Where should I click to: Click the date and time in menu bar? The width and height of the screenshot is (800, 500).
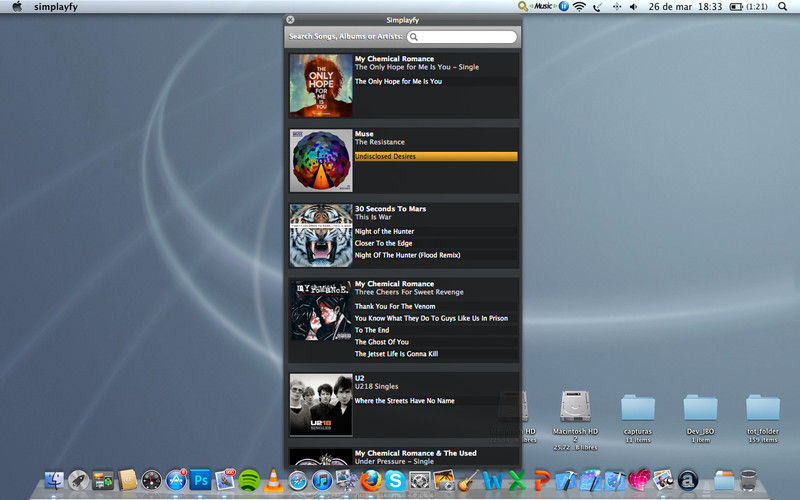coord(685,7)
